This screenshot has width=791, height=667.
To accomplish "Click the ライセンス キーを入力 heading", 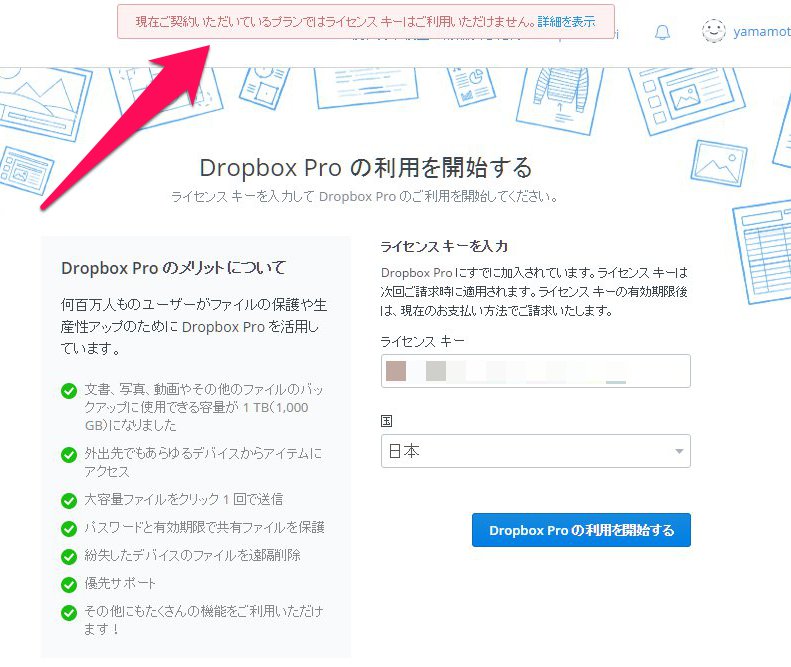I will (x=444, y=246).
